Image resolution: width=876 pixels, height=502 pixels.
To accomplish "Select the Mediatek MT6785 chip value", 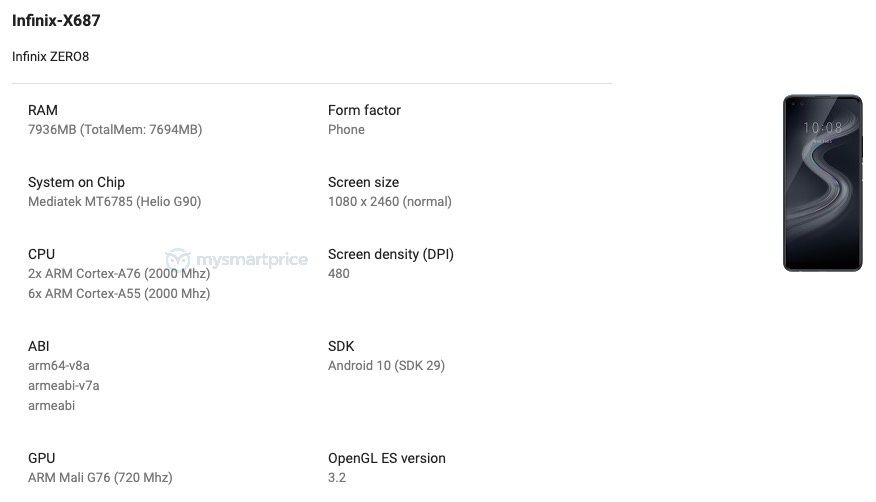I will point(115,202).
